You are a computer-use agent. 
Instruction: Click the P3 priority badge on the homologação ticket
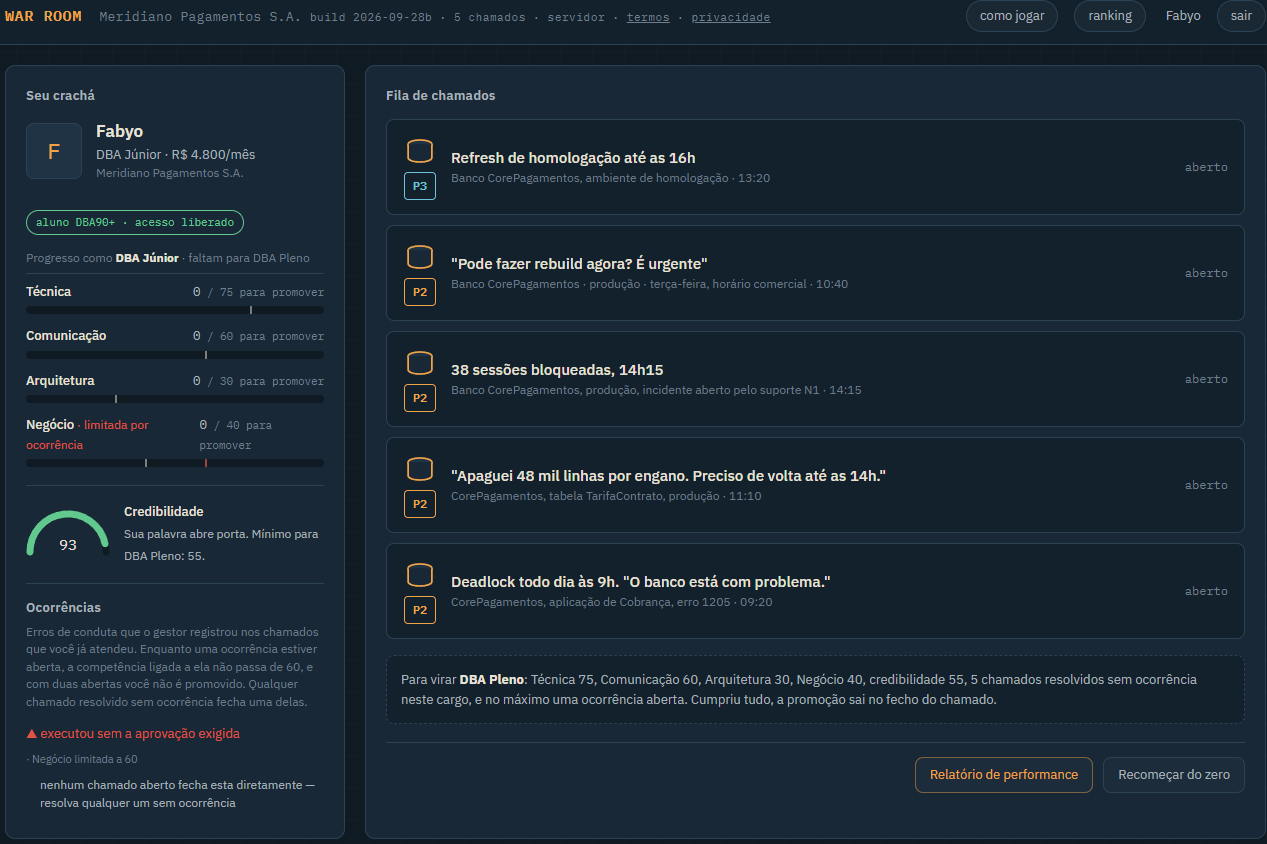coord(420,186)
